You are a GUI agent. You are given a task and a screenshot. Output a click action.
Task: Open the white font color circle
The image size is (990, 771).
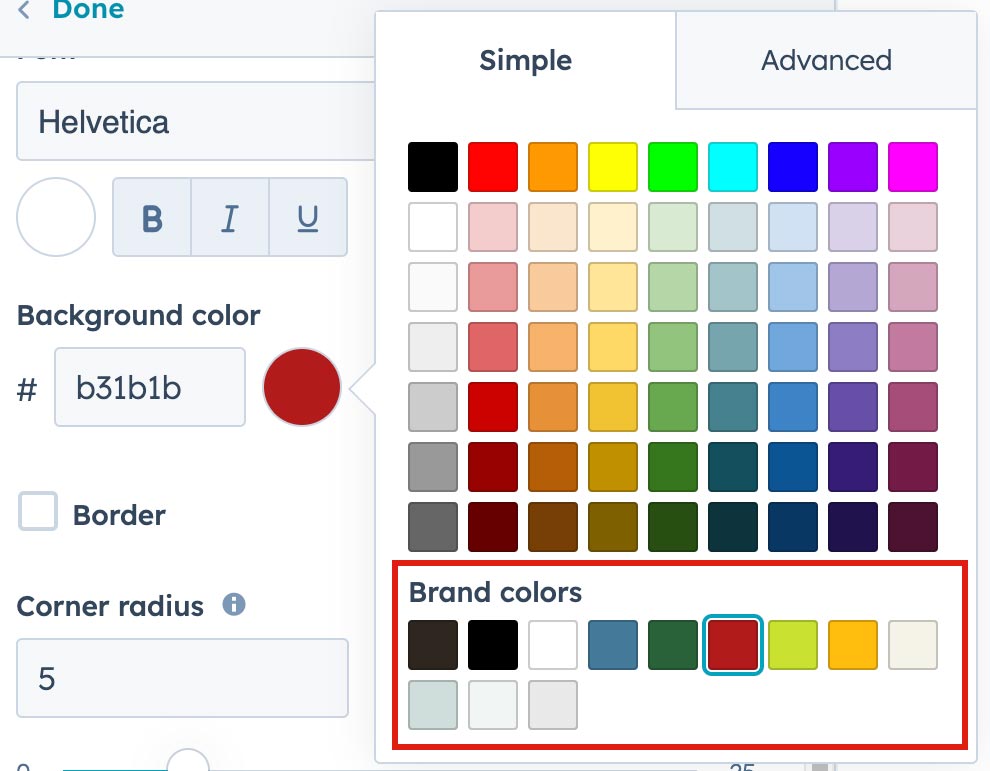coord(56,217)
